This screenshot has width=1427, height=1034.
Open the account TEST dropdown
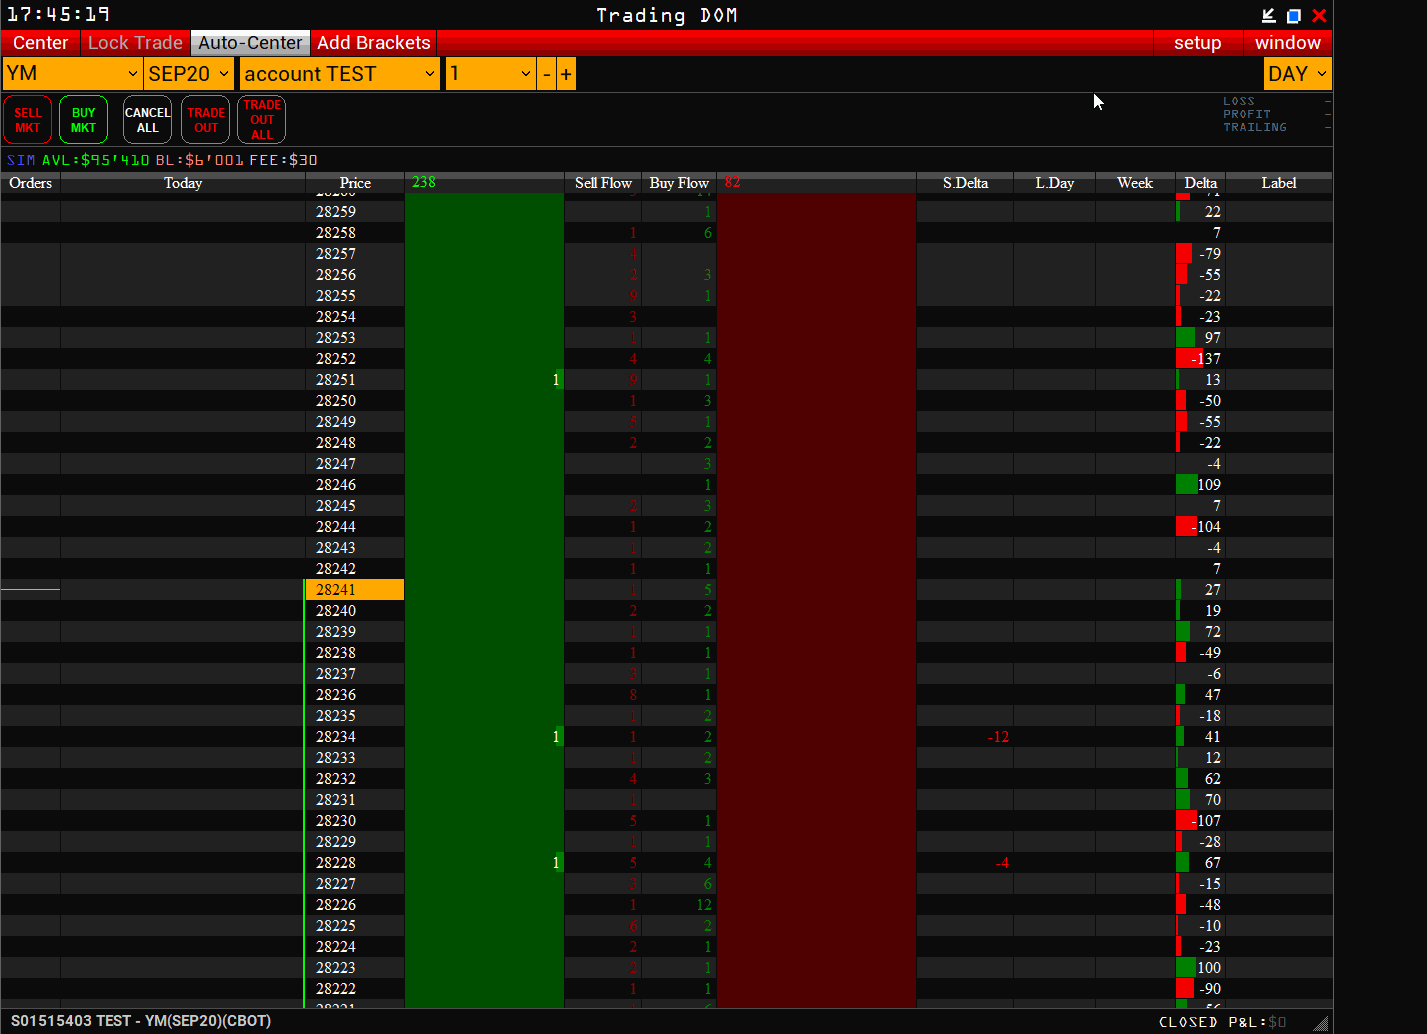tap(339, 74)
